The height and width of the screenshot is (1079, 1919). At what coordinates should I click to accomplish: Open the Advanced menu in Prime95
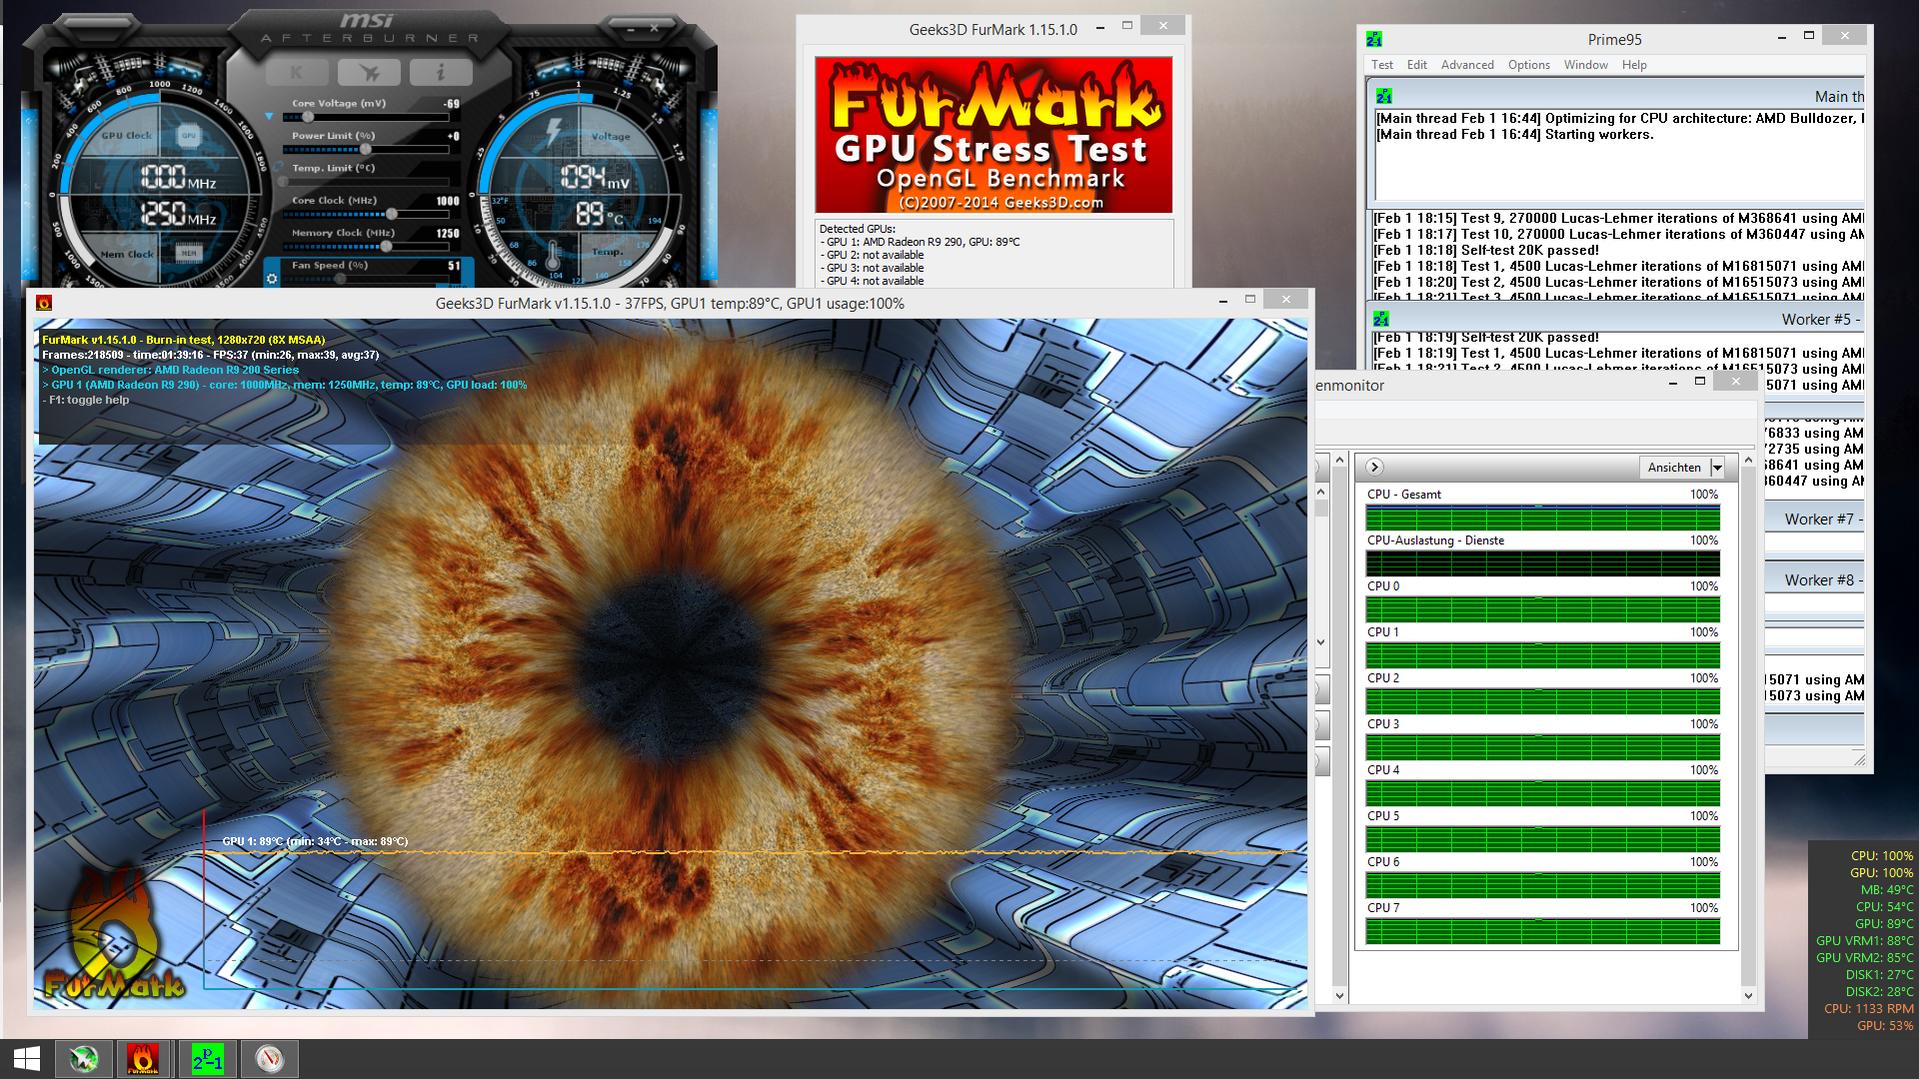(1467, 65)
